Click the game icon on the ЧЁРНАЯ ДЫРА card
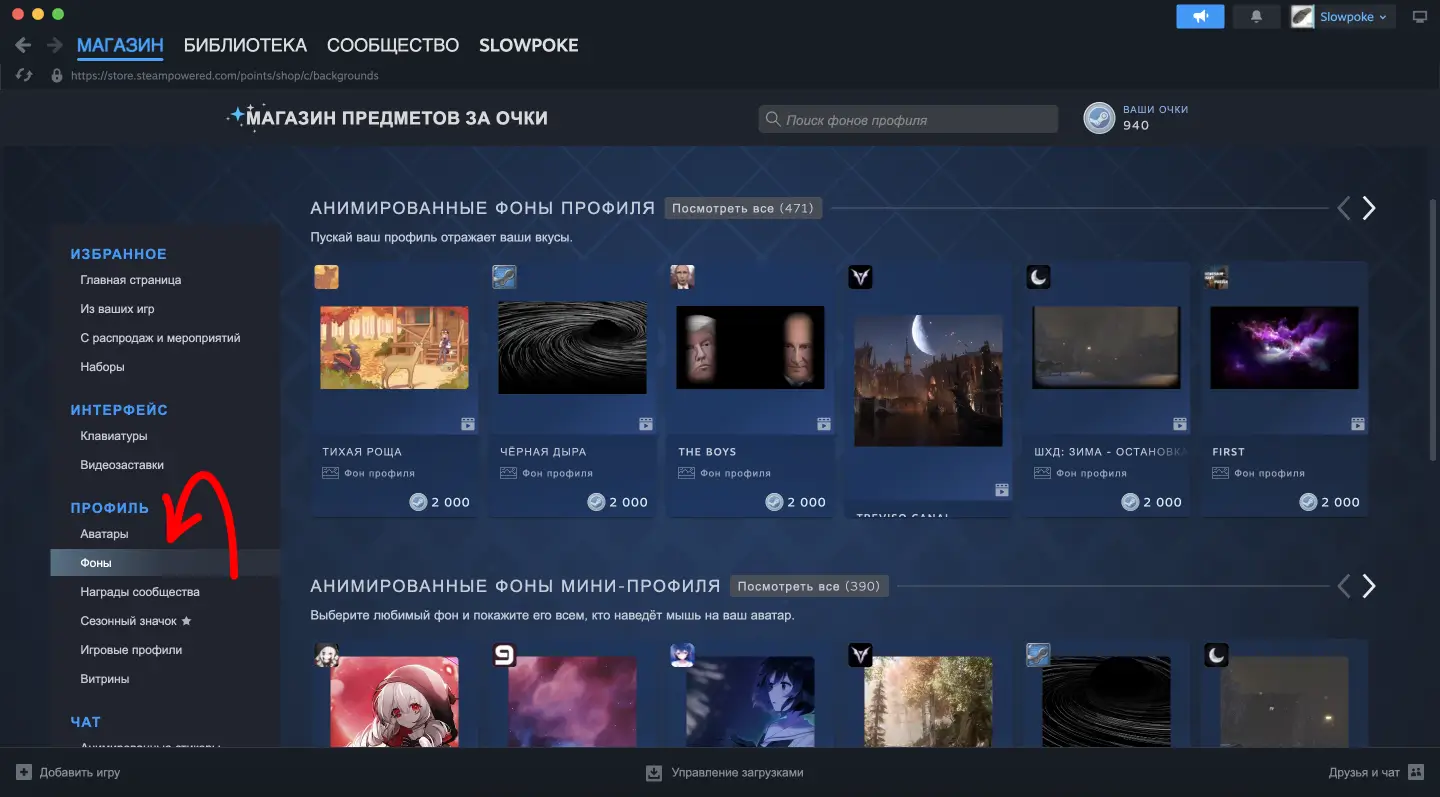This screenshot has height=797, width=1440. (504, 277)
